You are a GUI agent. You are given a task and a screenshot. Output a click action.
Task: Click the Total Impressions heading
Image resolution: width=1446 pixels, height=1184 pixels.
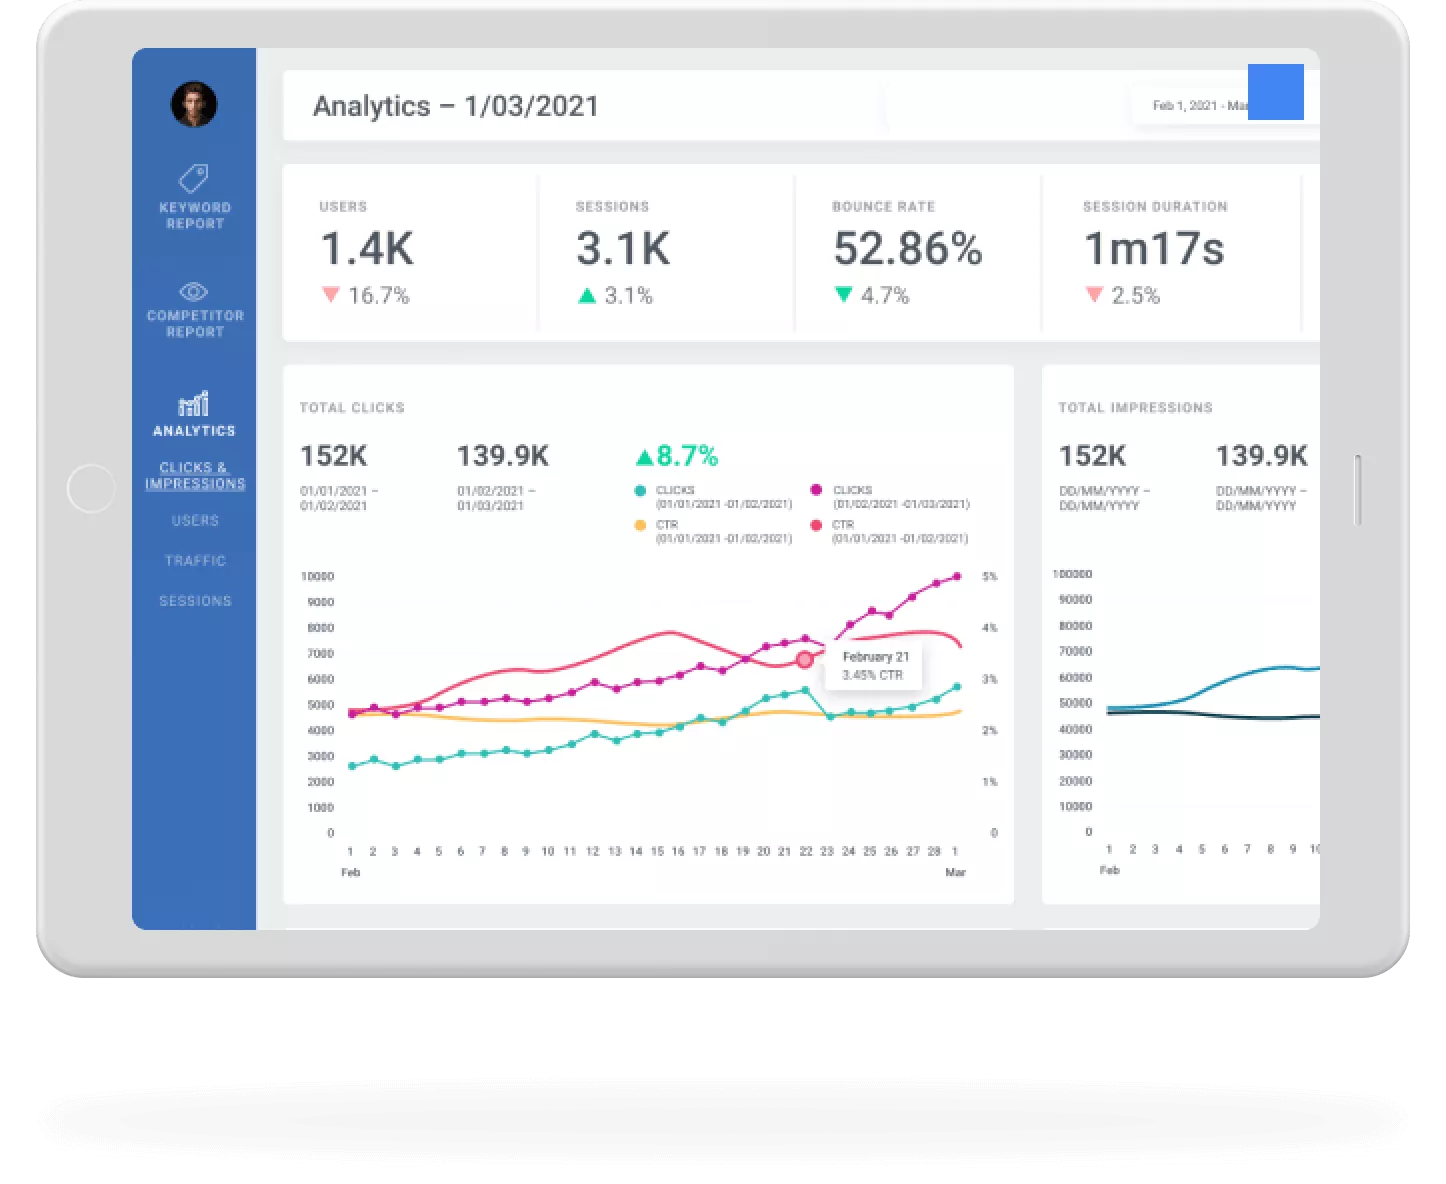pyautogui.click(x=1135, y=408)
